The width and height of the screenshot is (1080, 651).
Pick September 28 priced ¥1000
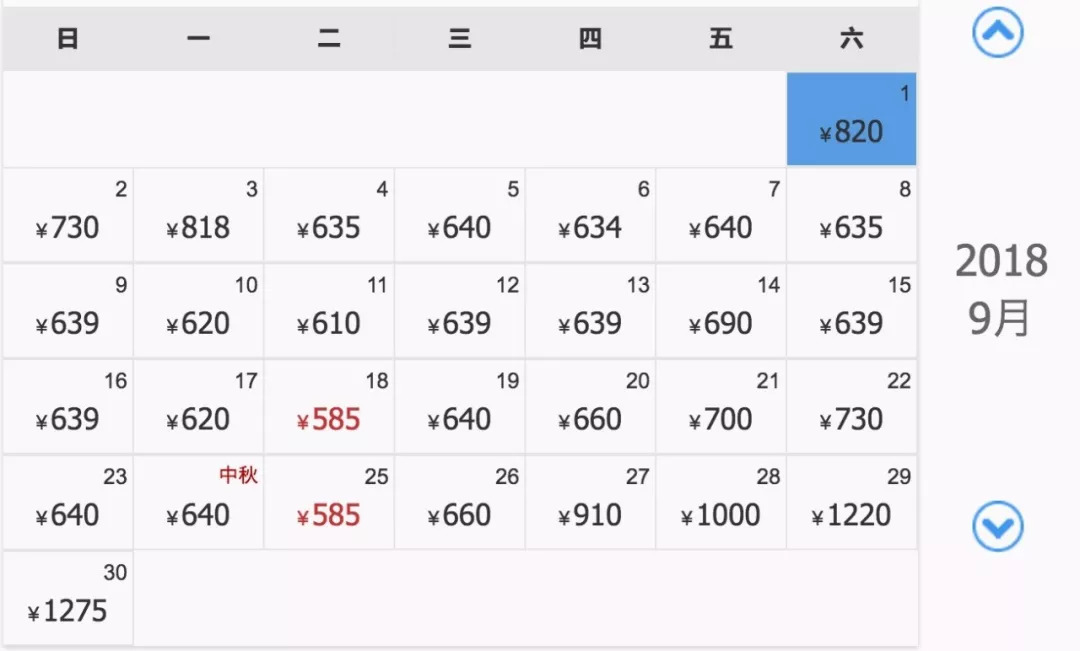[x=720, y=502]
